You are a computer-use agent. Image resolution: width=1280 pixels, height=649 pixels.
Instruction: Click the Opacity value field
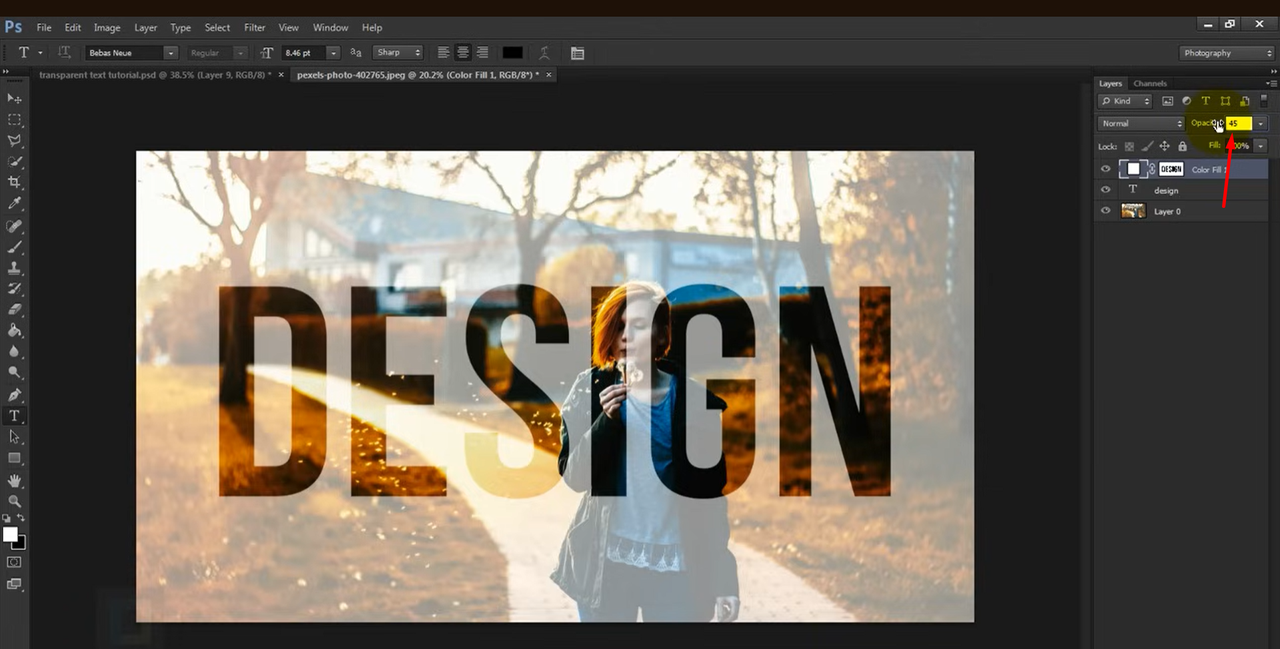[x=1238, y=123]
